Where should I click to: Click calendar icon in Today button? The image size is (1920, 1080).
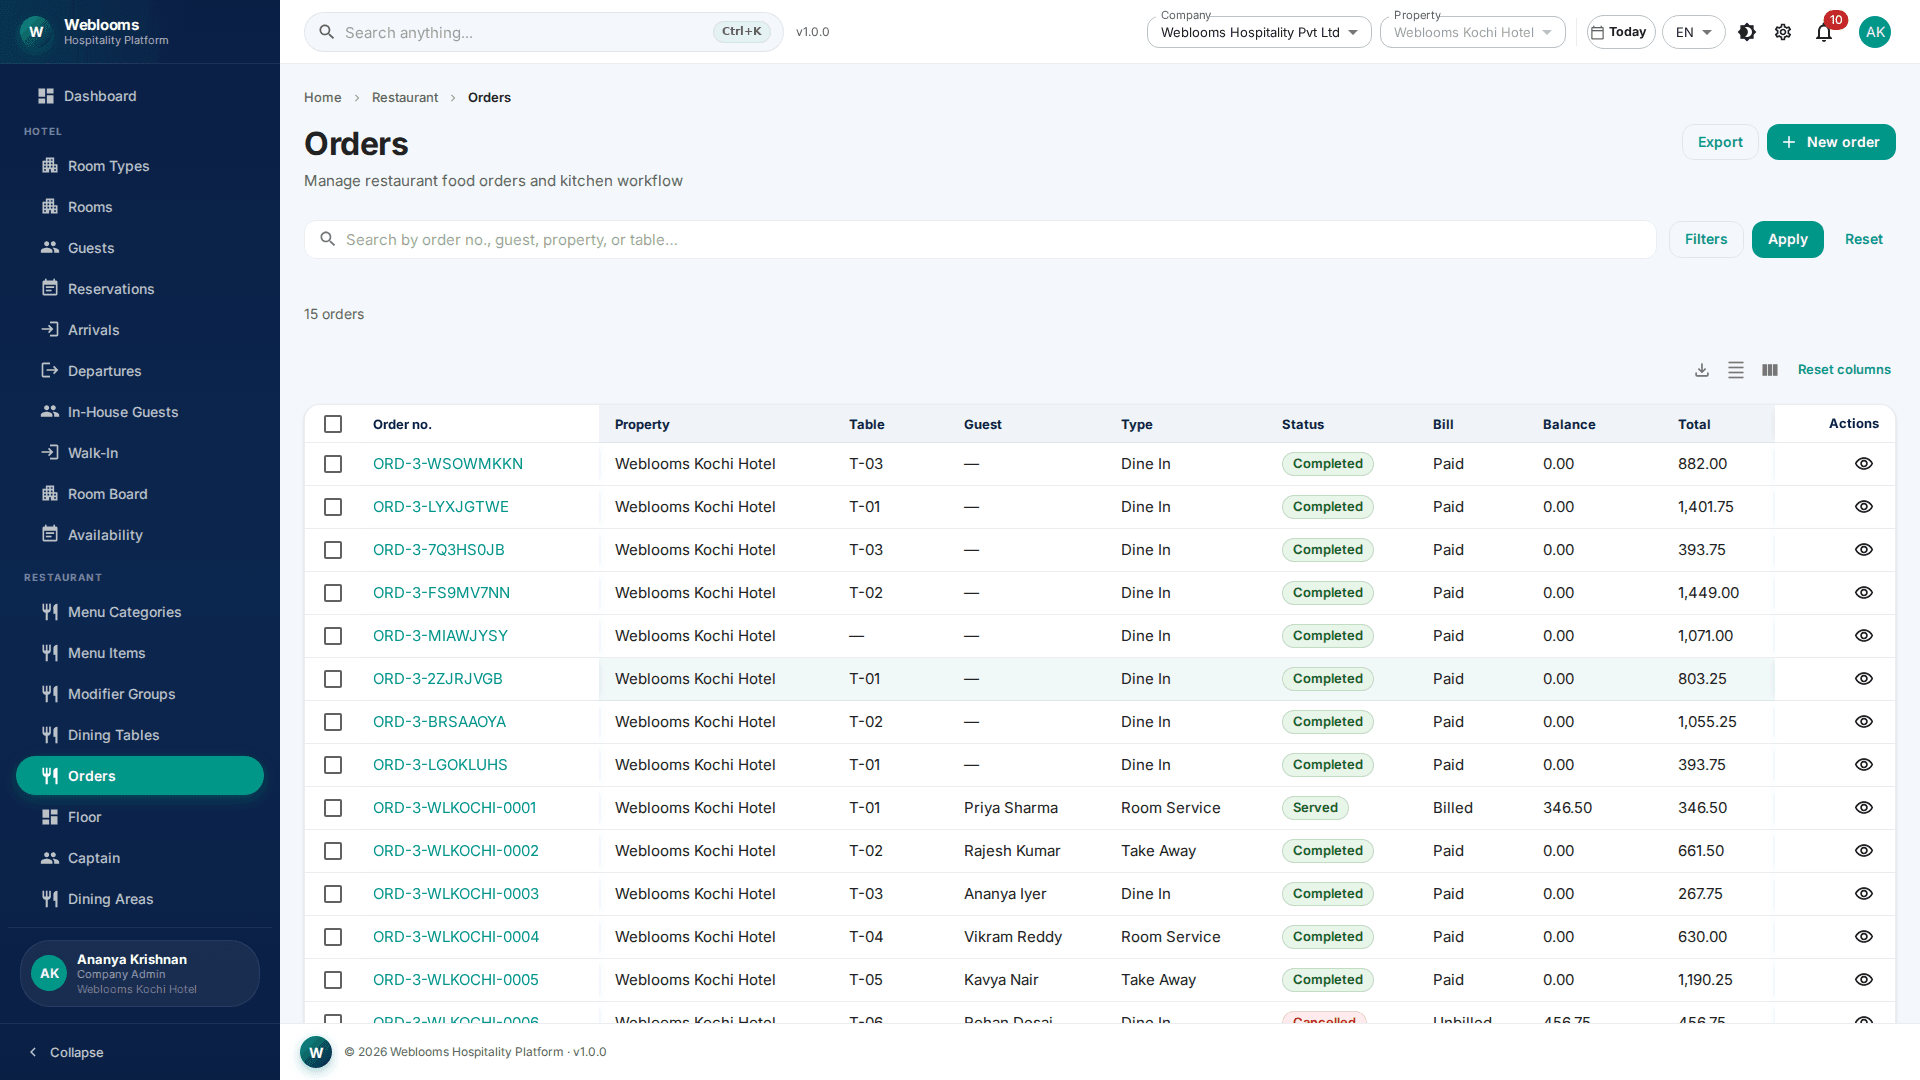(x=1598, y=32)
